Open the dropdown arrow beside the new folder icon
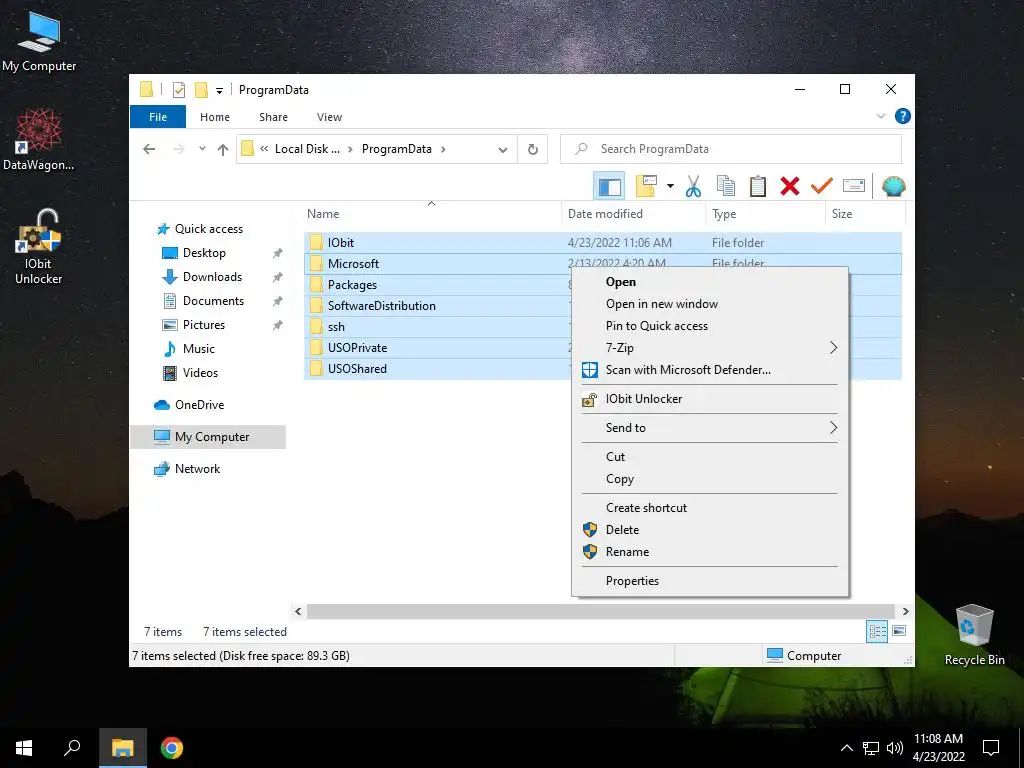Image resolution: width=1024 pixels, height=768 pixels. pyautogui.click(x=670, y=186)
